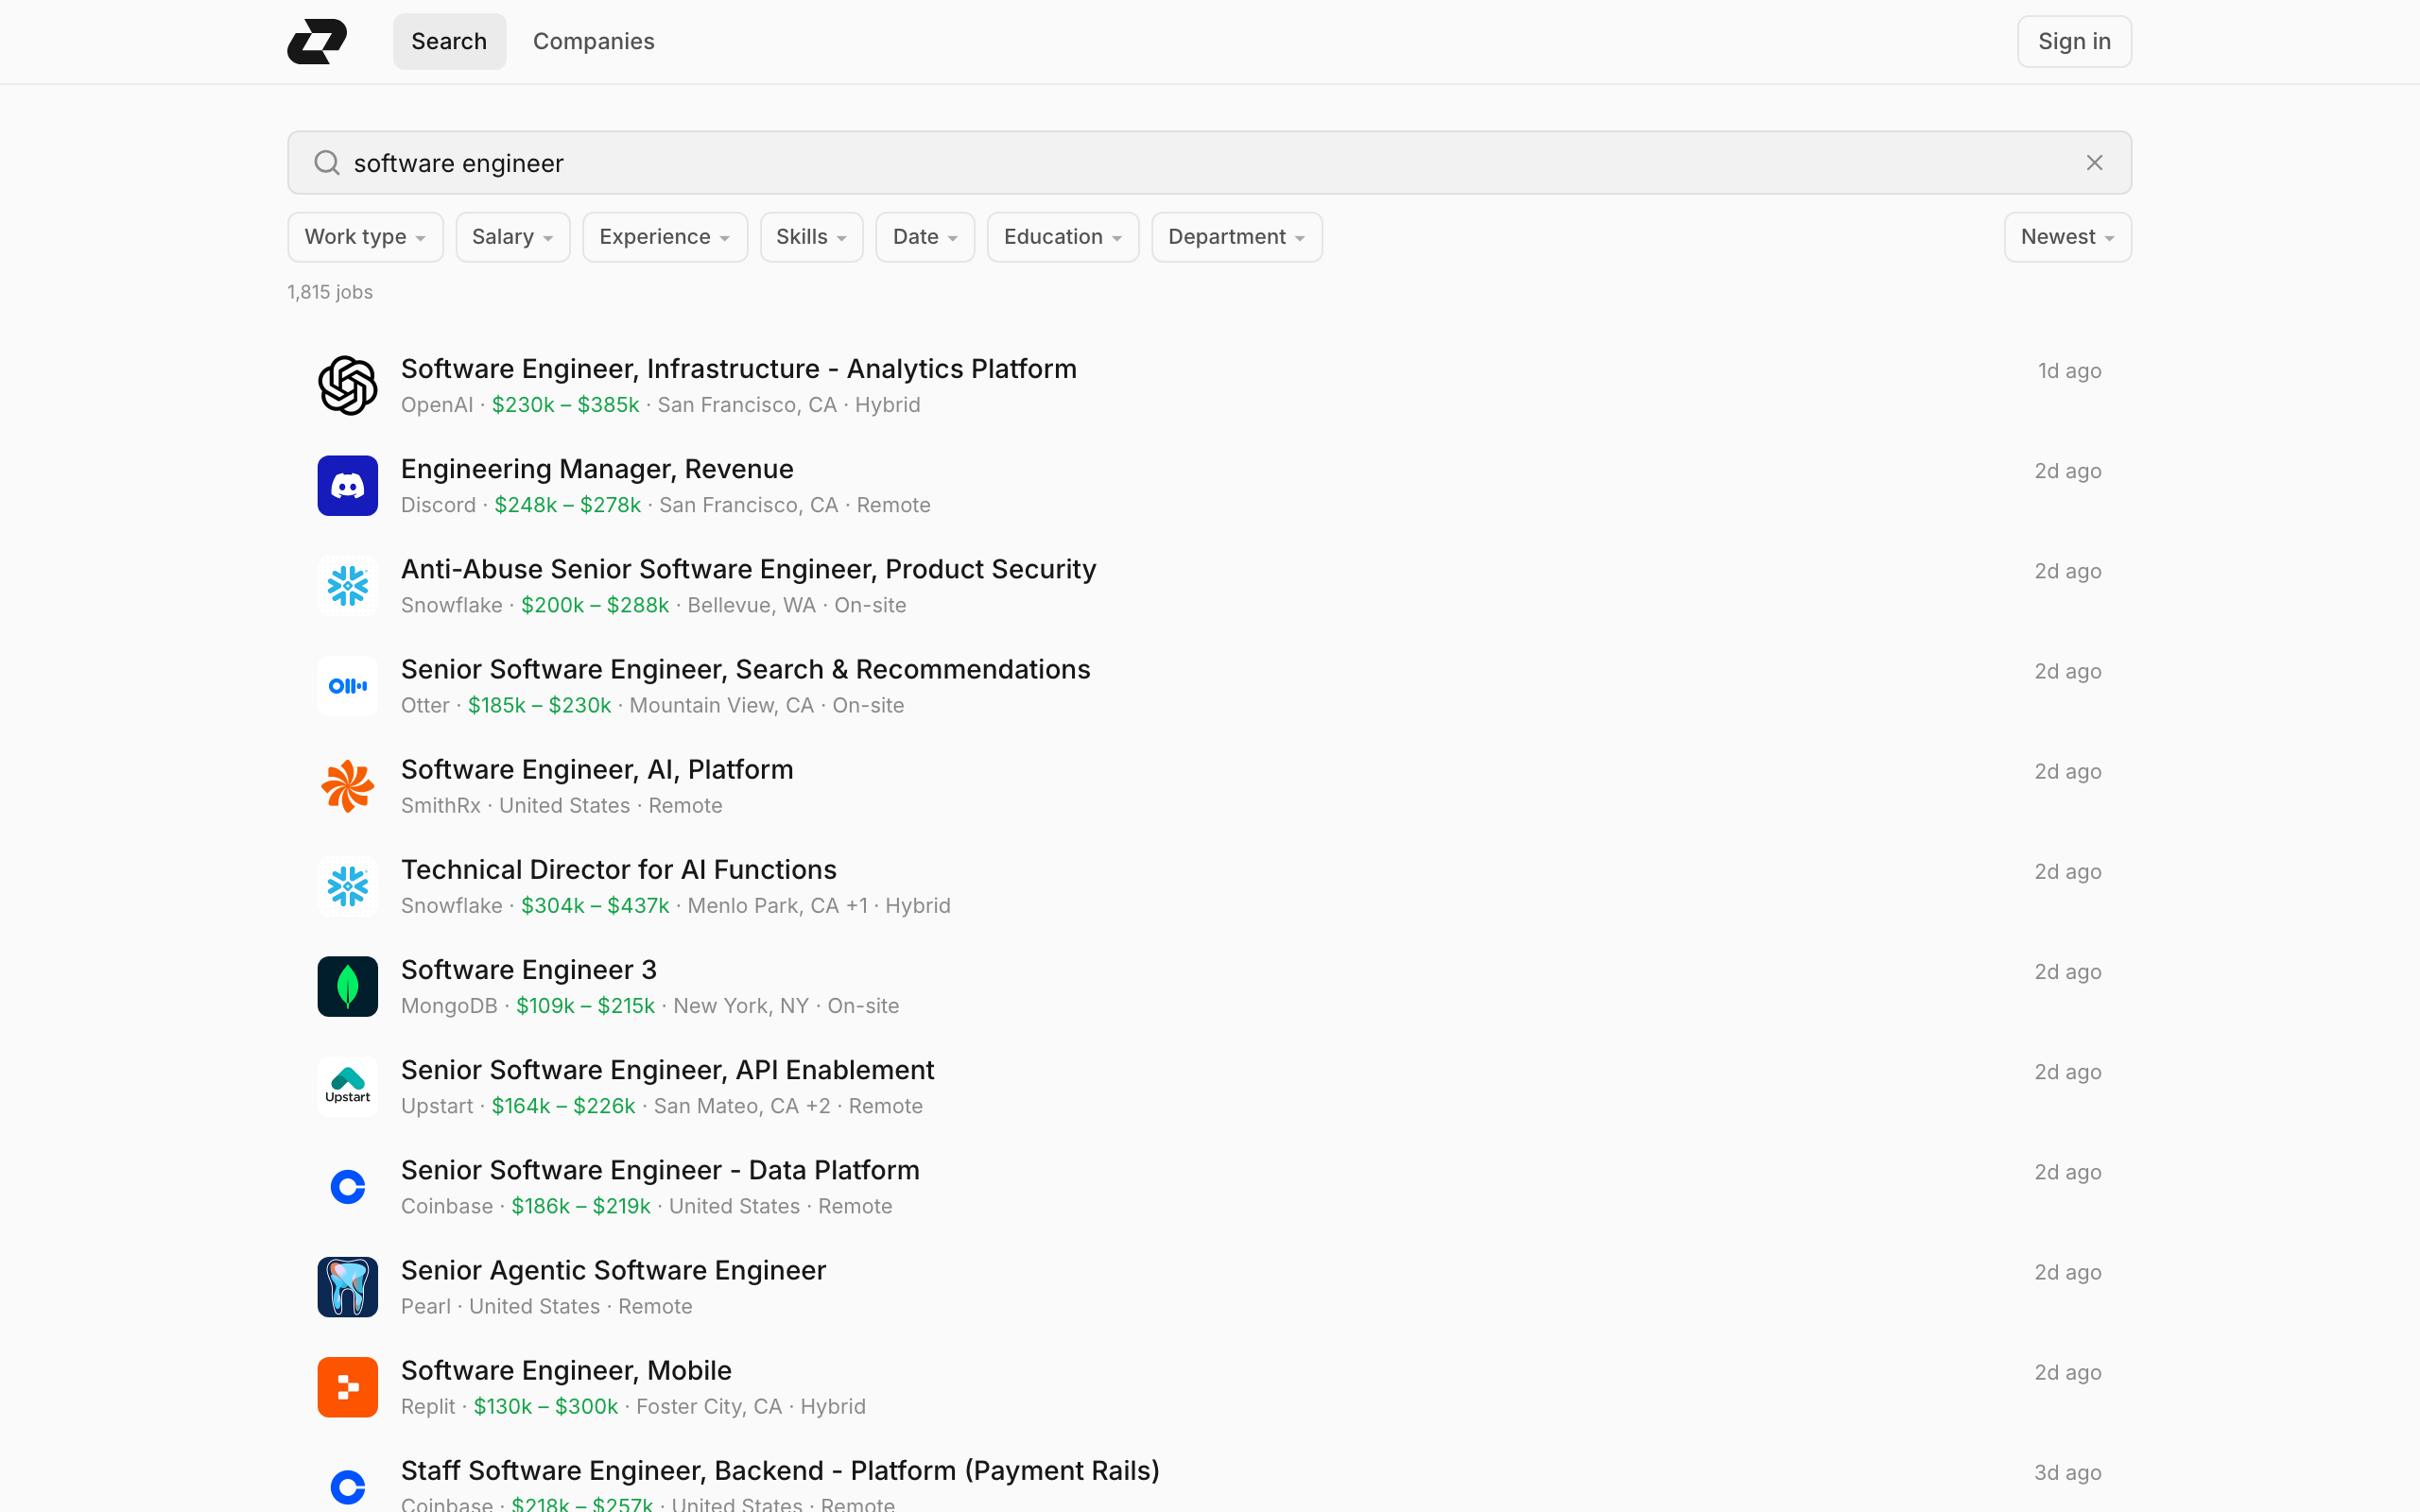Viewport: 2420px width, 1512px height.
Task: Open the Newest sort dropdown
Action: 2066,237
